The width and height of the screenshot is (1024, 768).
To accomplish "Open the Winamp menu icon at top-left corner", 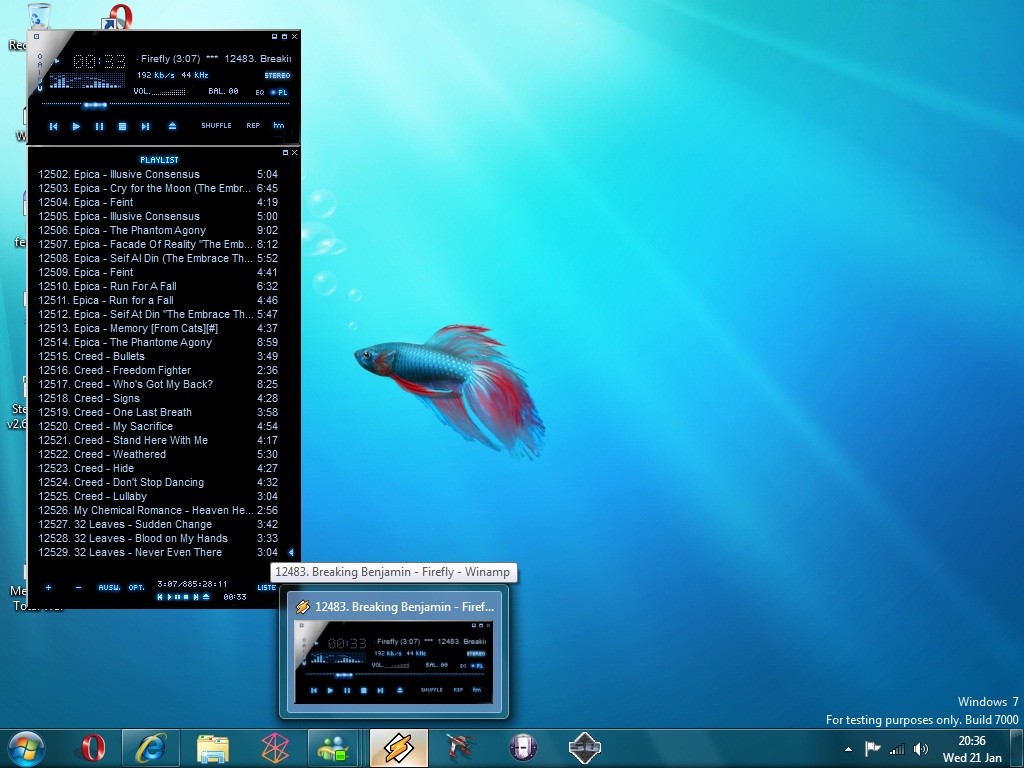I will coord(37,37).
